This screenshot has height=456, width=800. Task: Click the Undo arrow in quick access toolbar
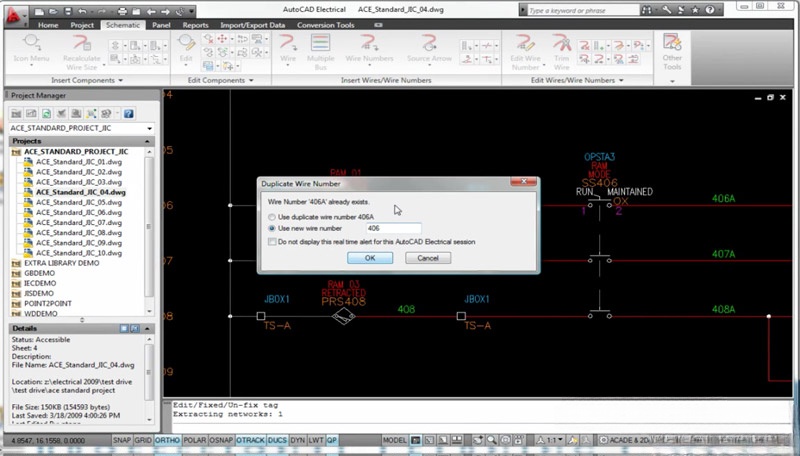point(83,11)
